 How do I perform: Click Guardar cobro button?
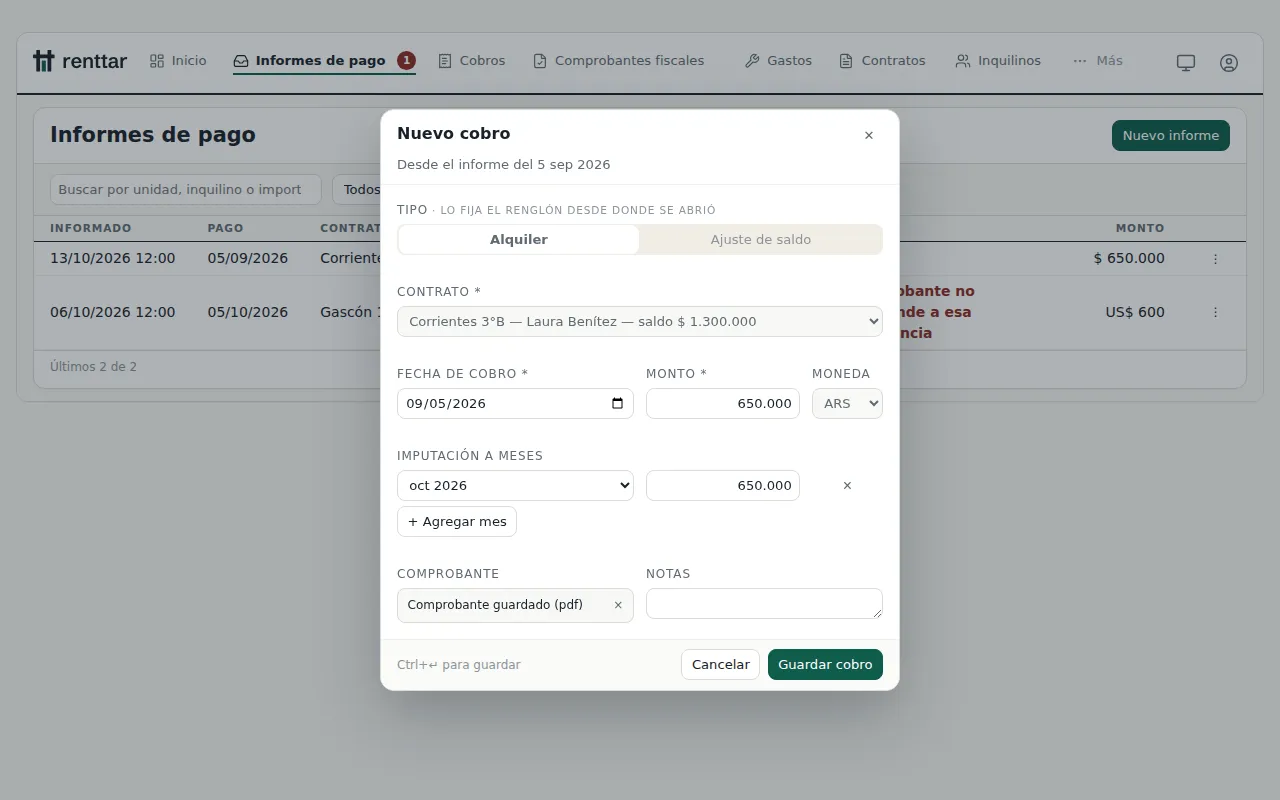pyautogui.click(x=825, y=665)
